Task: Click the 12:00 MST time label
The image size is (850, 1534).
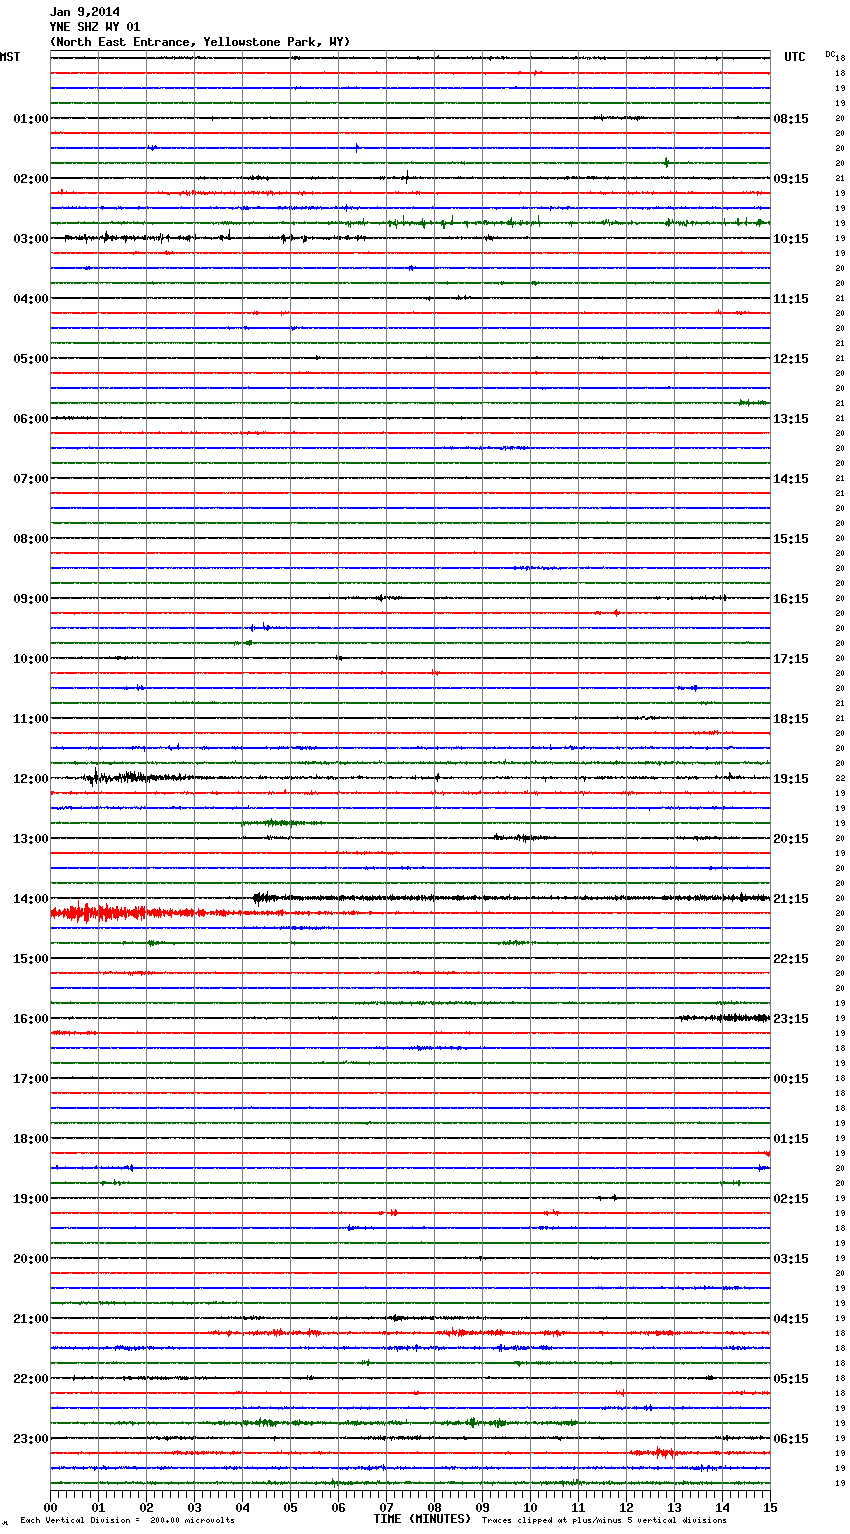Action: click(x=31, y=779)
